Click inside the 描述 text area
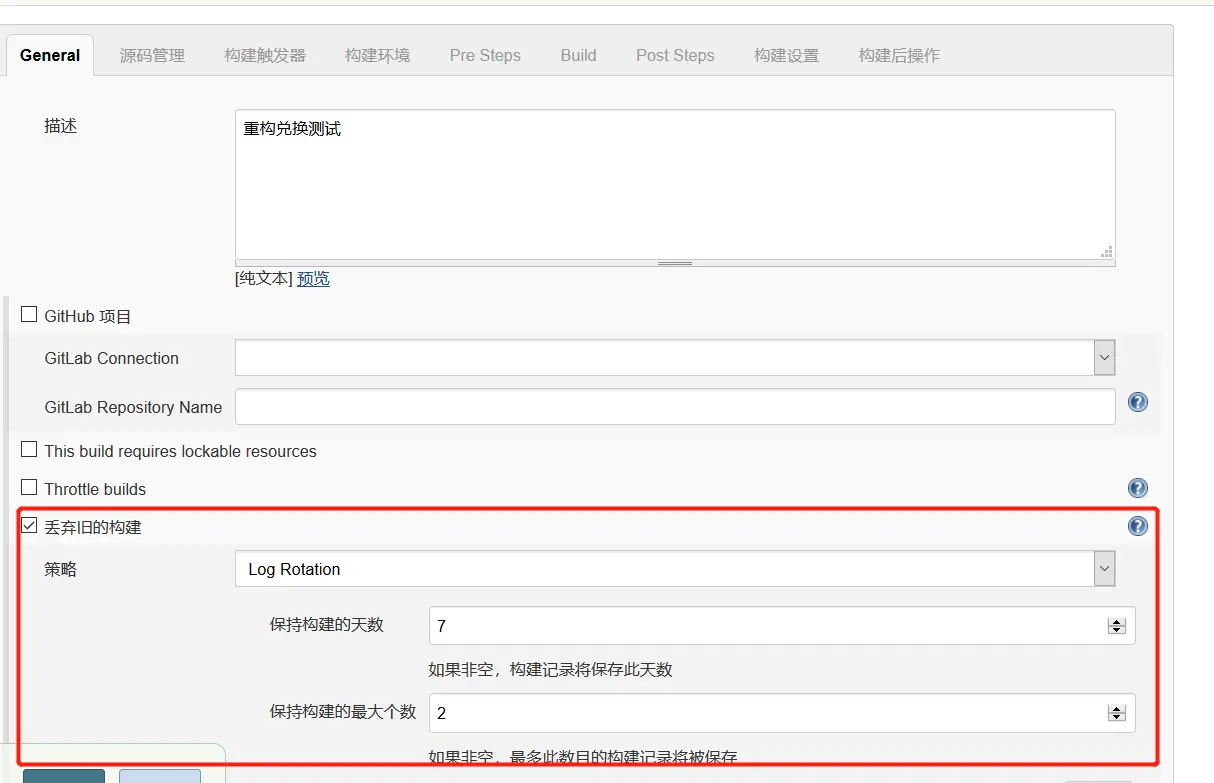 tap(675, 185)
